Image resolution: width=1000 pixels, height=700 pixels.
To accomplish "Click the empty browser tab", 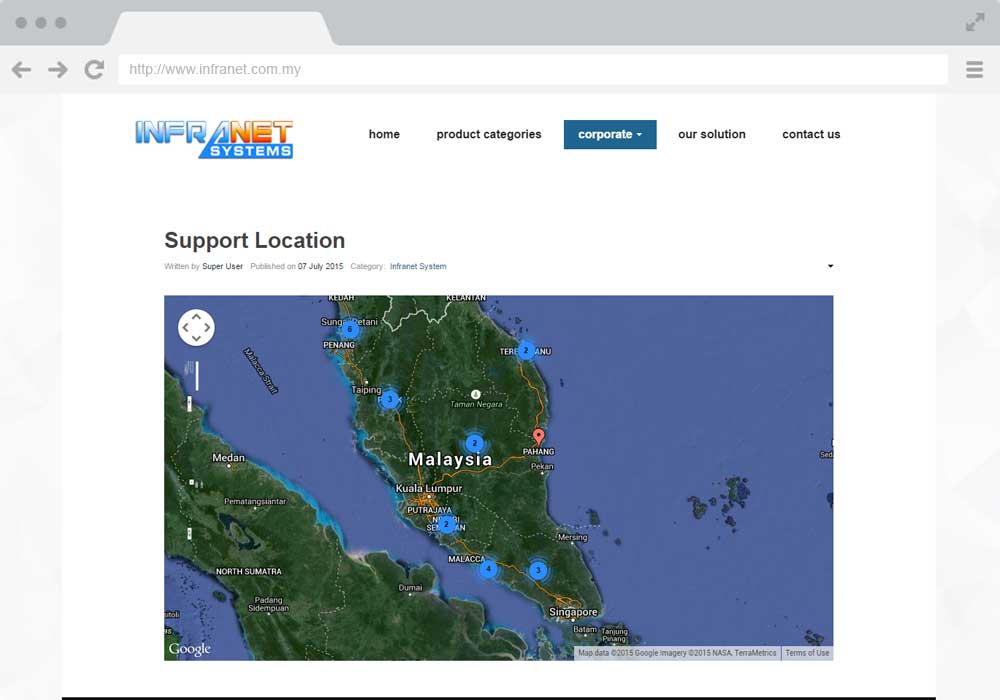I will tap(221, 28).
